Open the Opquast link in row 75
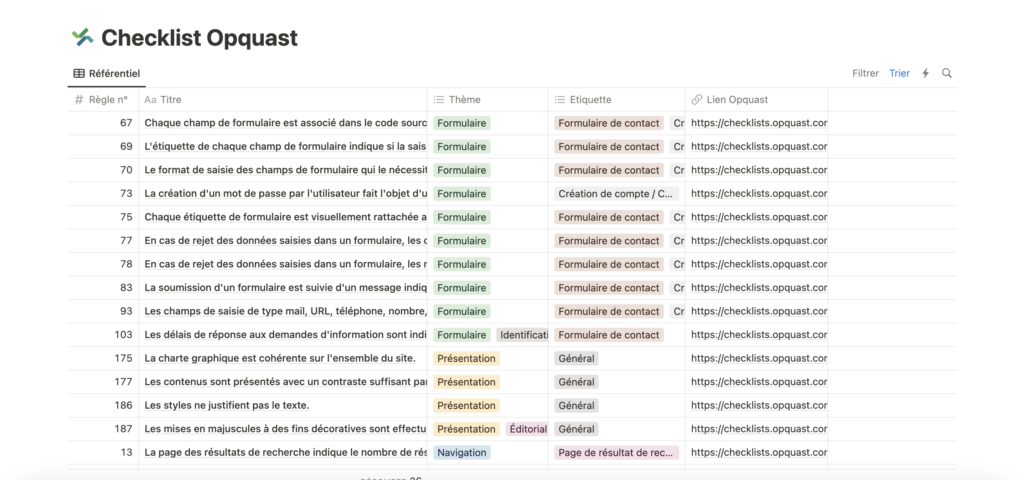The image size is (1024, 480). coord(759,217)
